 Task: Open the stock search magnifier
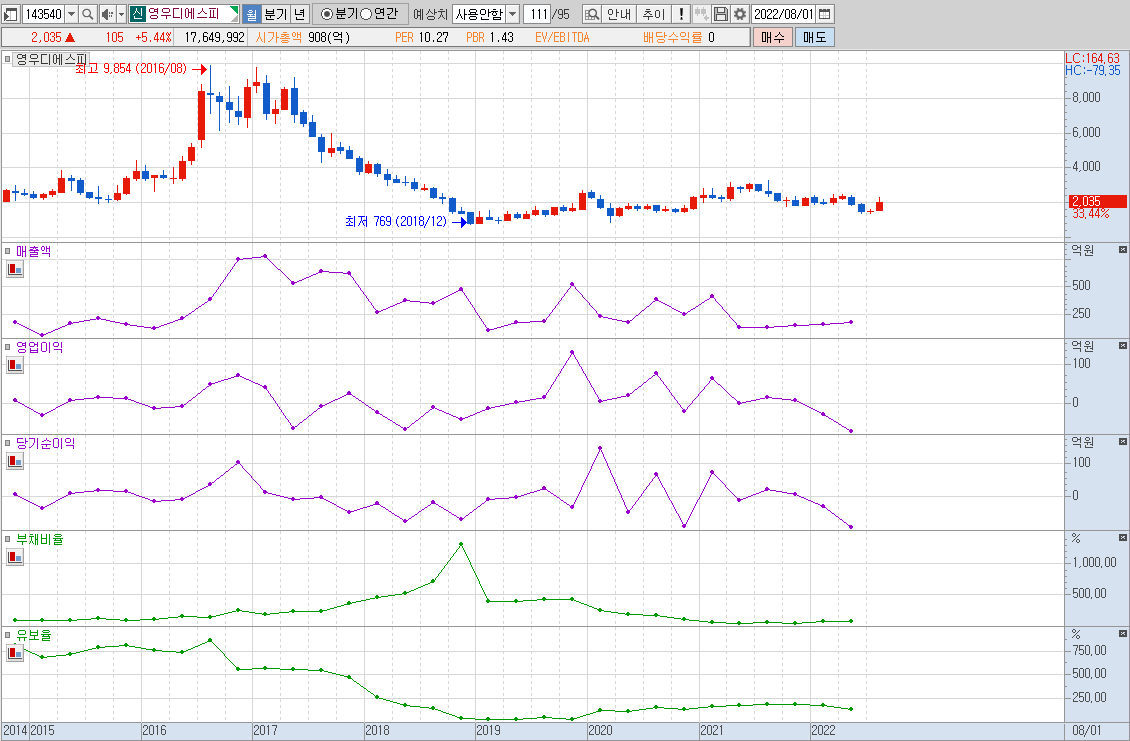87,14
